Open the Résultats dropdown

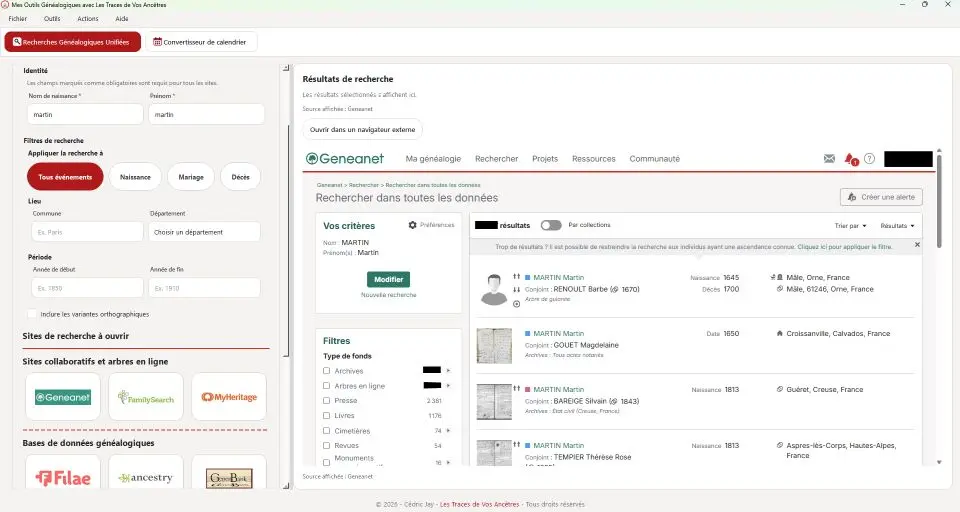897,226
